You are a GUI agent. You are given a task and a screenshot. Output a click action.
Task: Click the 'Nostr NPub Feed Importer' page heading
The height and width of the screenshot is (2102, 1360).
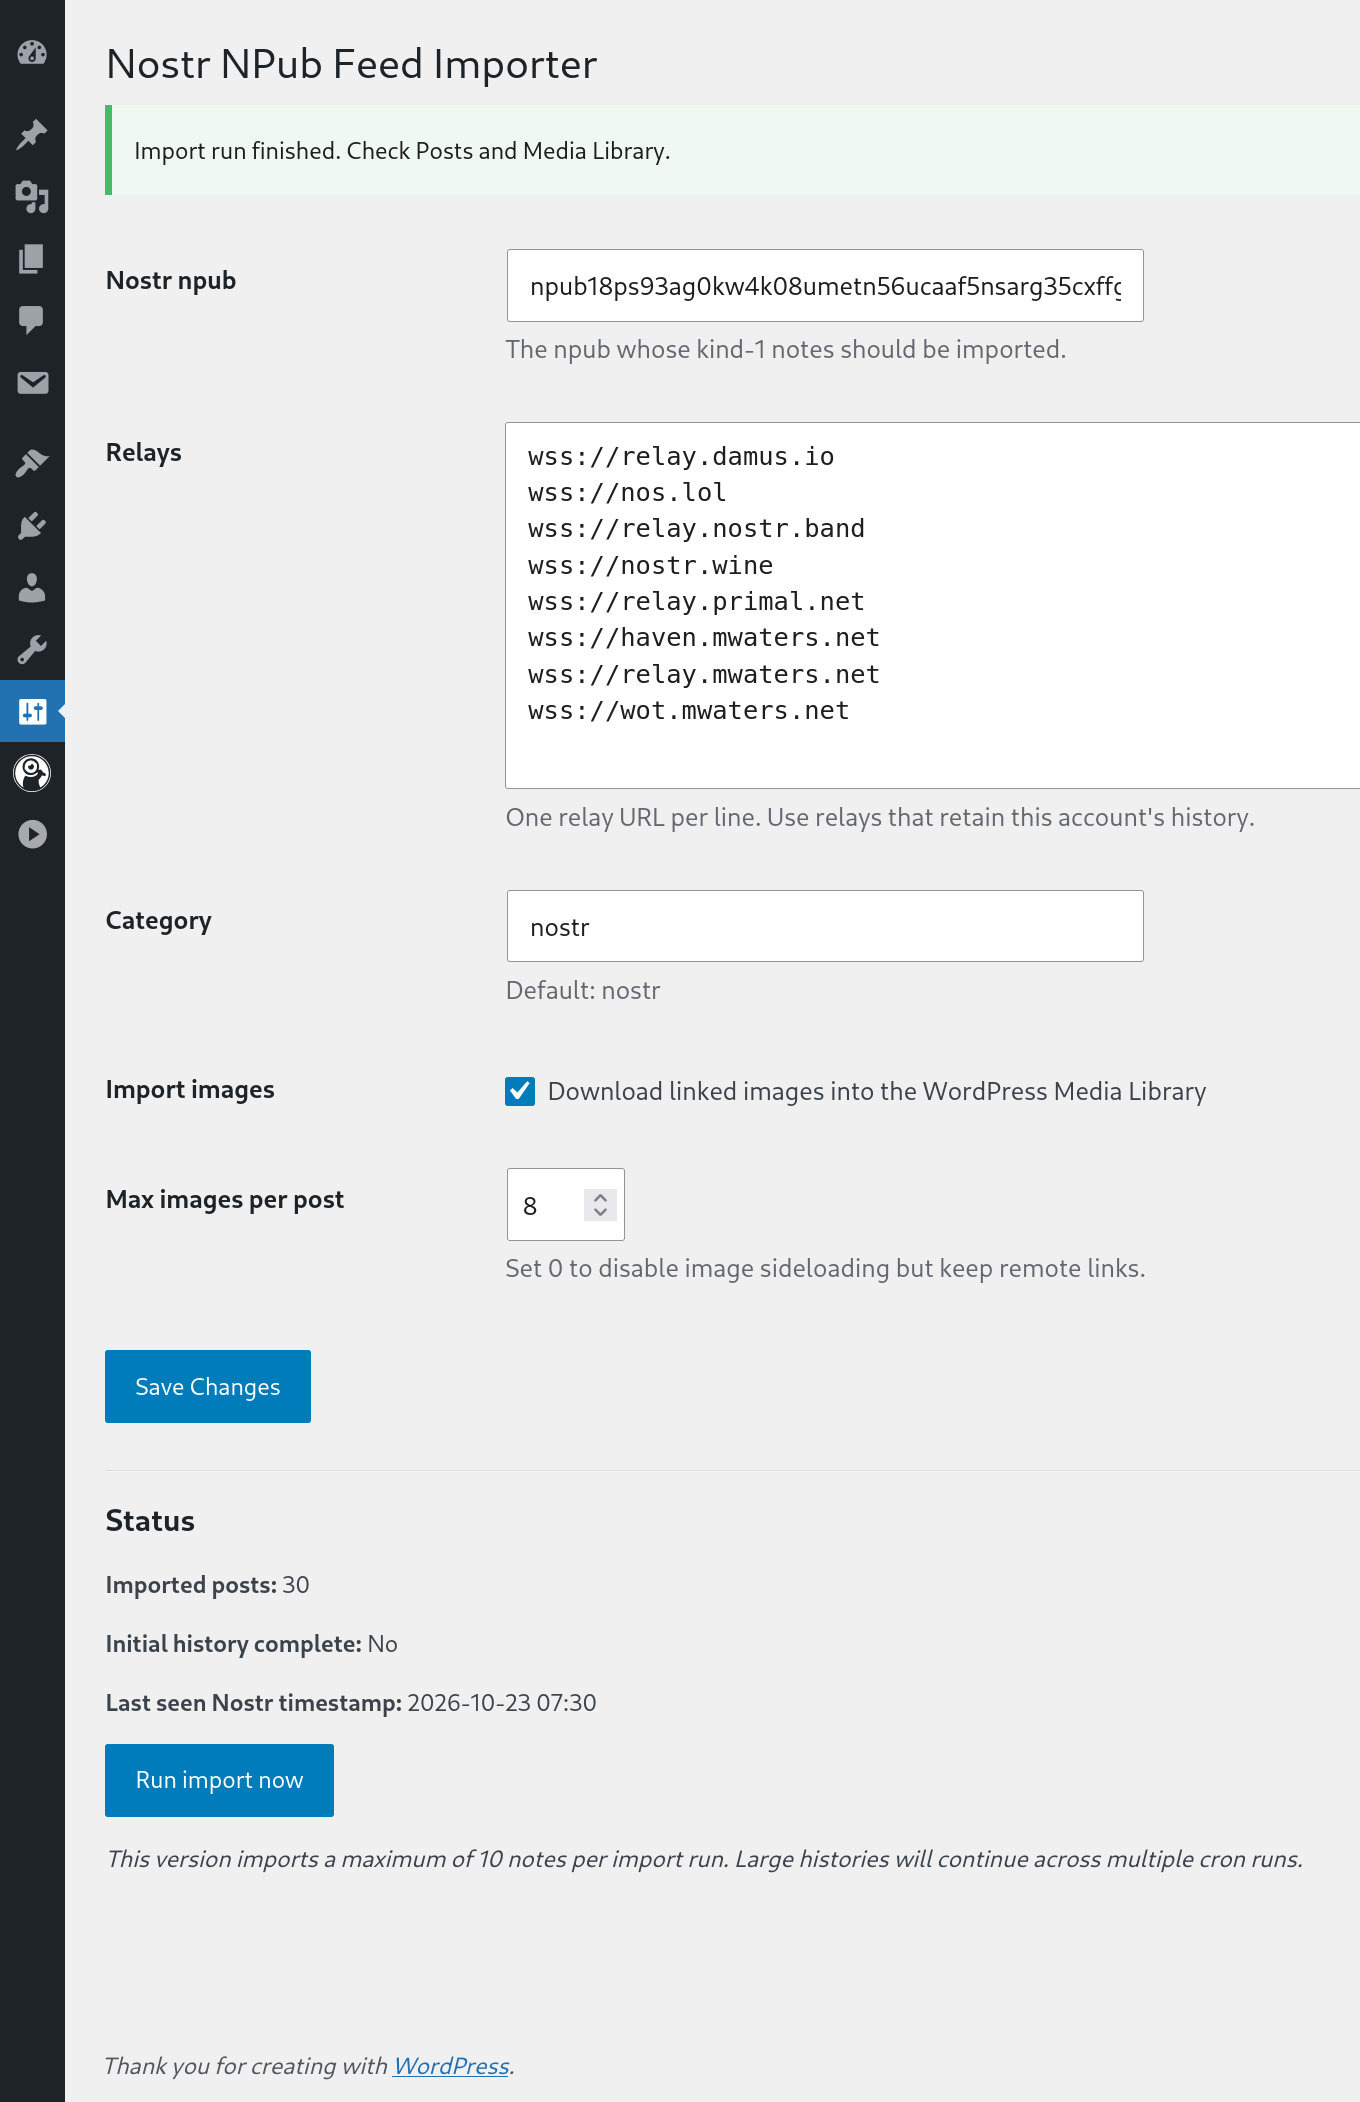[x=352, y=64]
